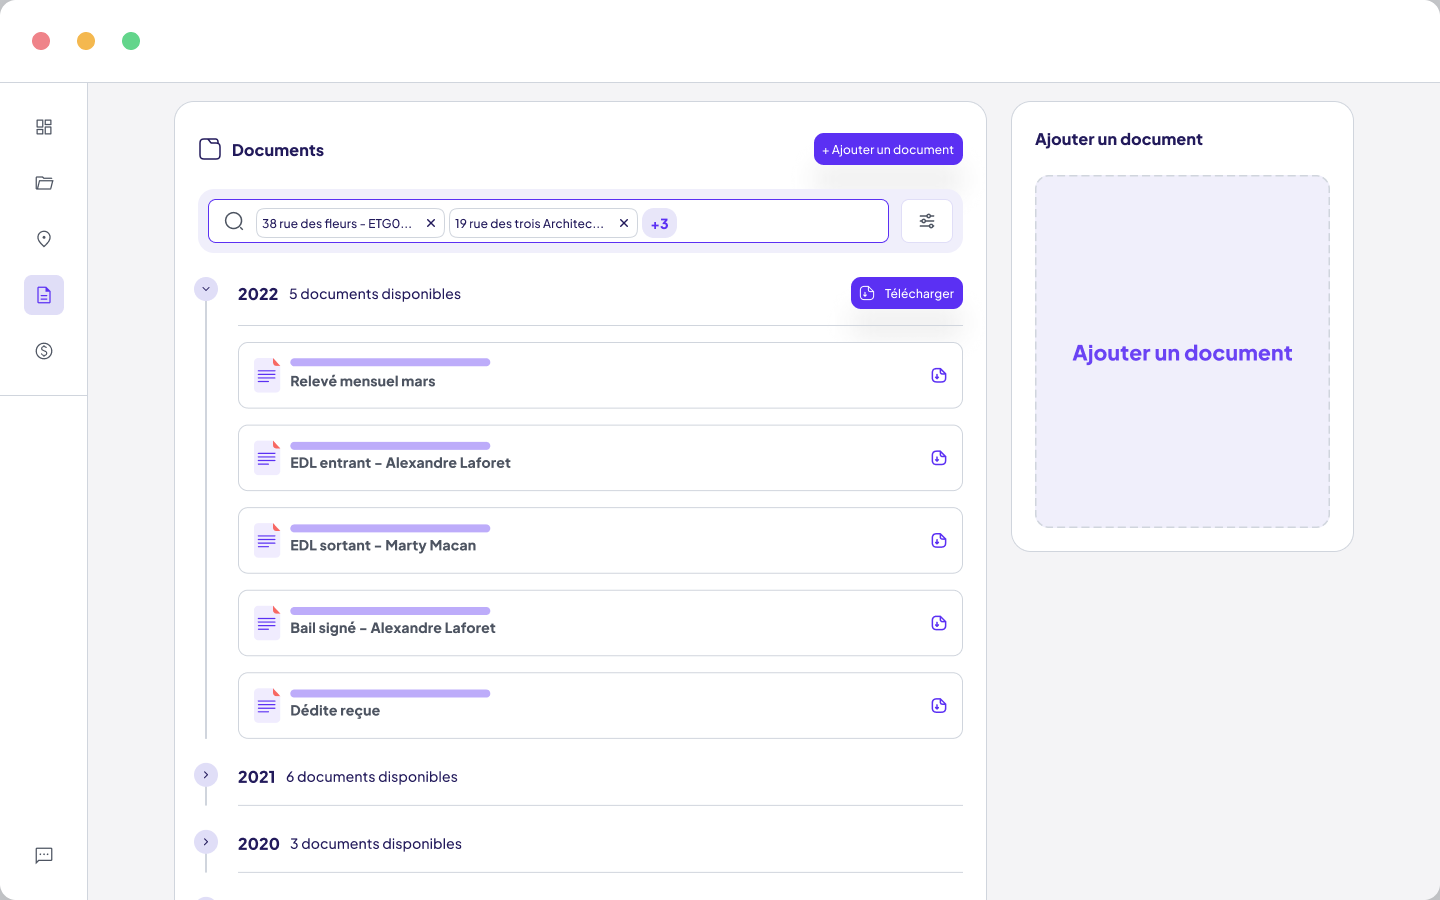
Task: Click inside the search field empty area
Action: point(780,221)
